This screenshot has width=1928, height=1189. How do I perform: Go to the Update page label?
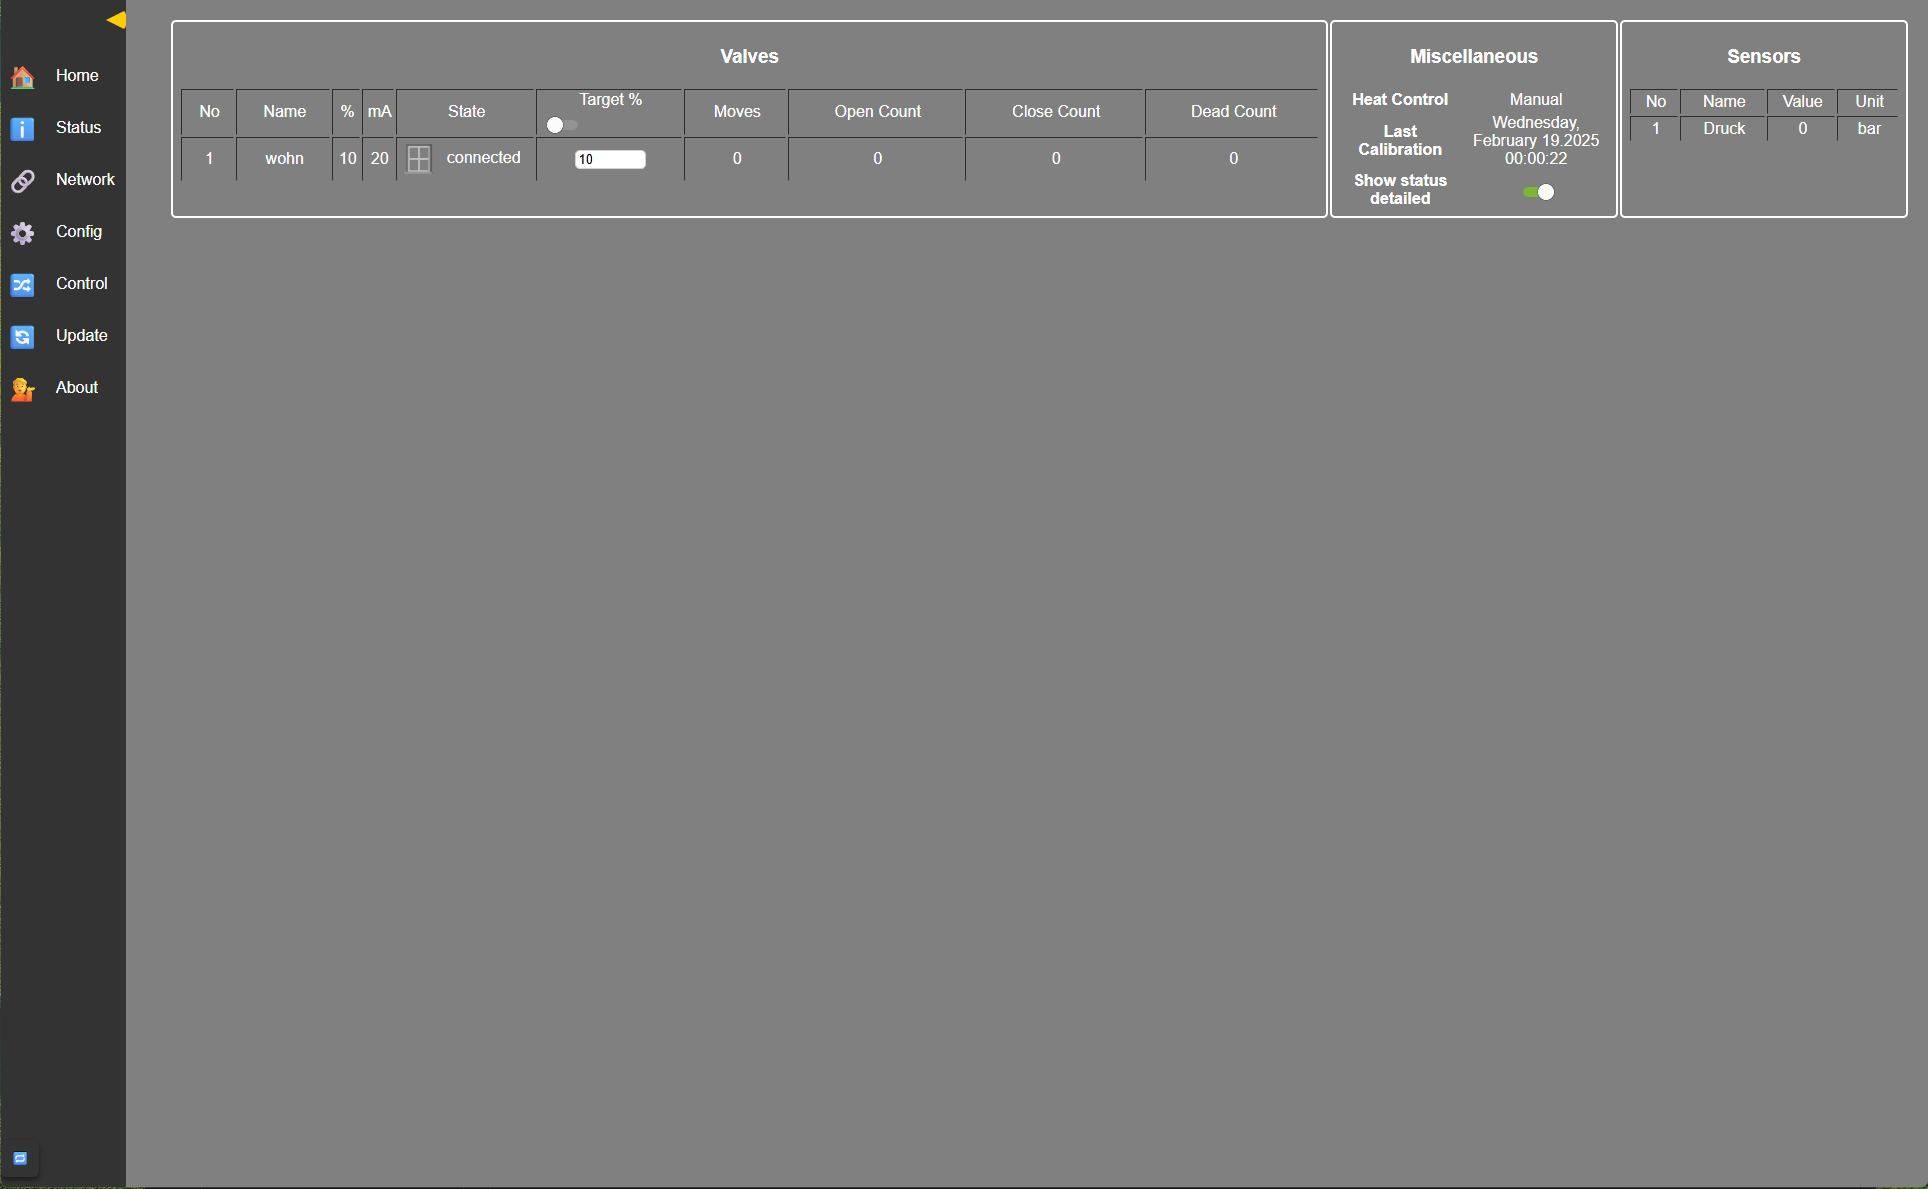point(82,336)
